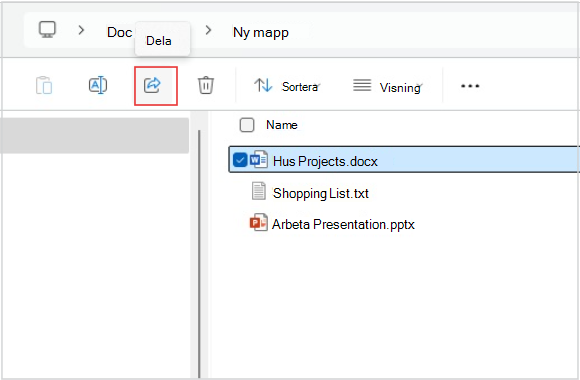
Task: Click the Sortera up-down arrows icon
Action: pyautogui.click(x=263, y=85)
